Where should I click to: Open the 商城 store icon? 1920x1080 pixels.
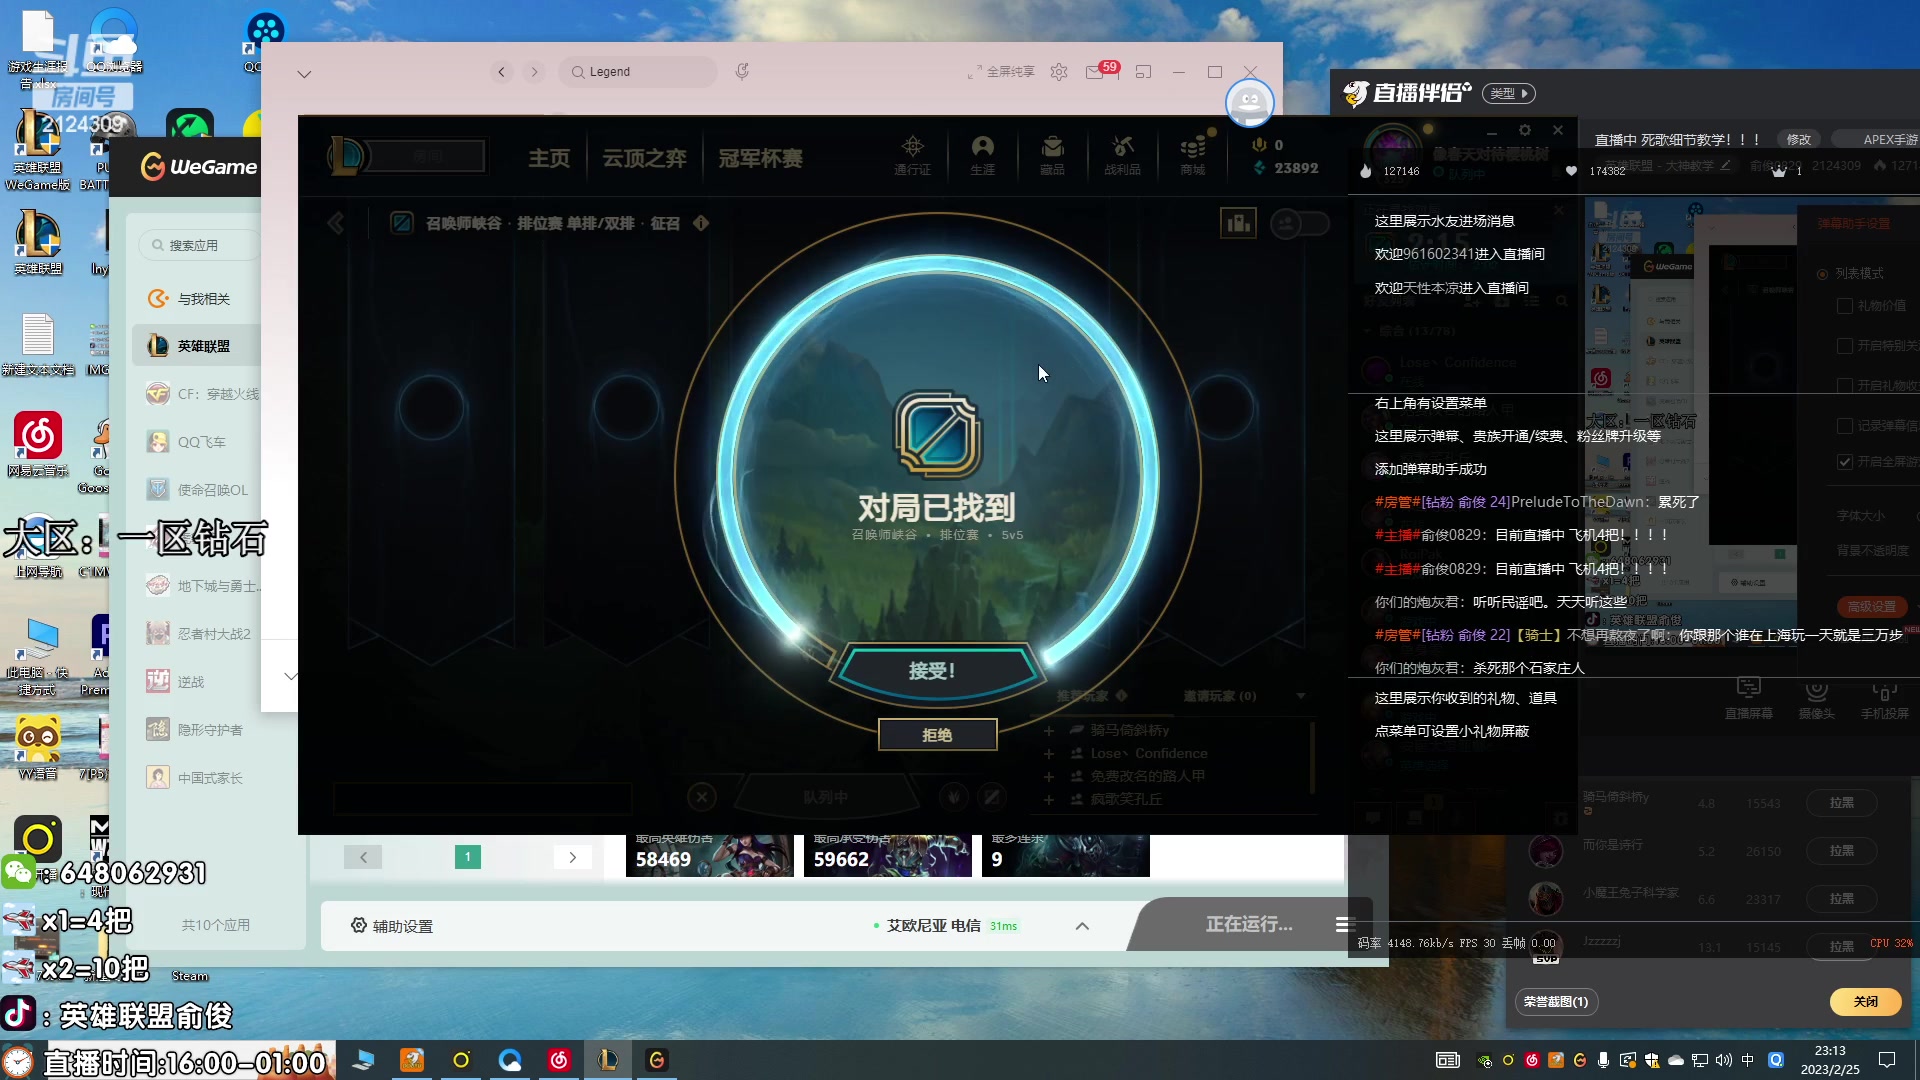[x=1192, y=156]
